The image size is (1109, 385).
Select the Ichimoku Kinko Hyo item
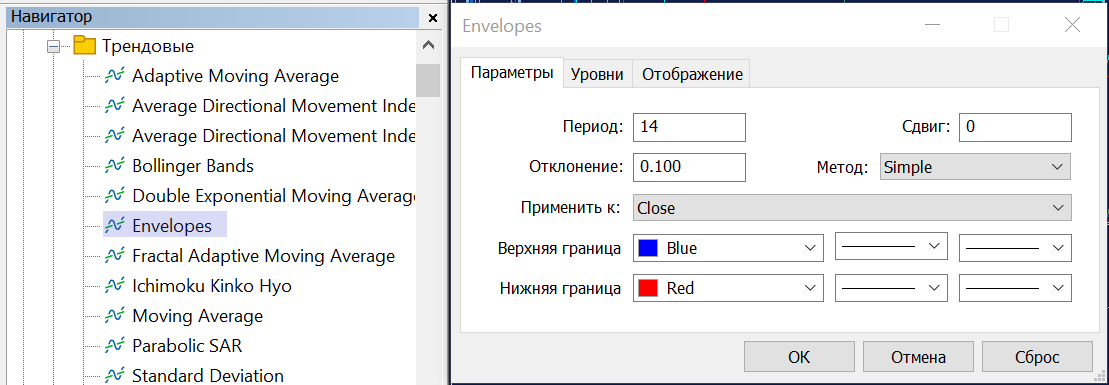pyautogui.click(x=211, y=286)
